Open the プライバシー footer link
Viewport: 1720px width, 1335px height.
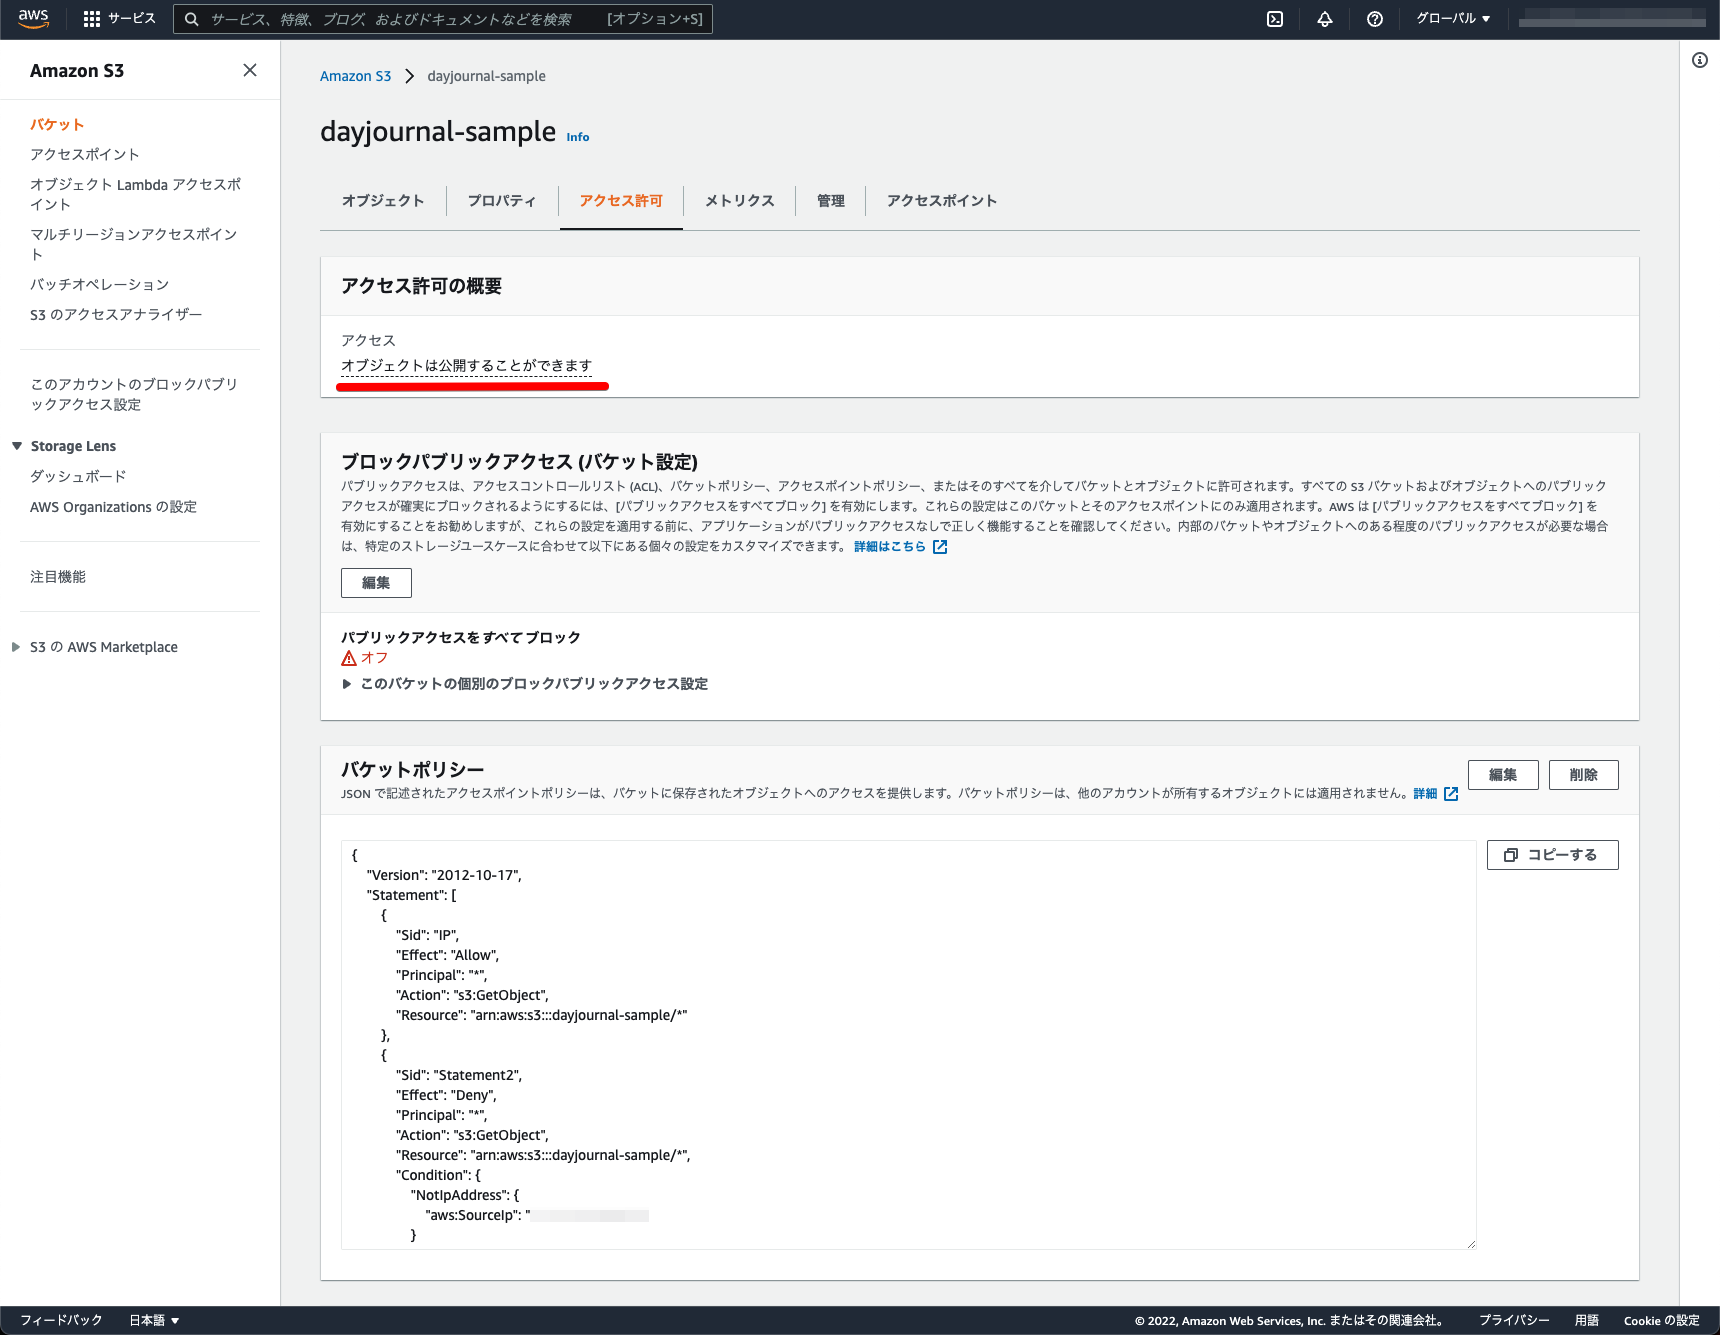click(1514, 1320)
